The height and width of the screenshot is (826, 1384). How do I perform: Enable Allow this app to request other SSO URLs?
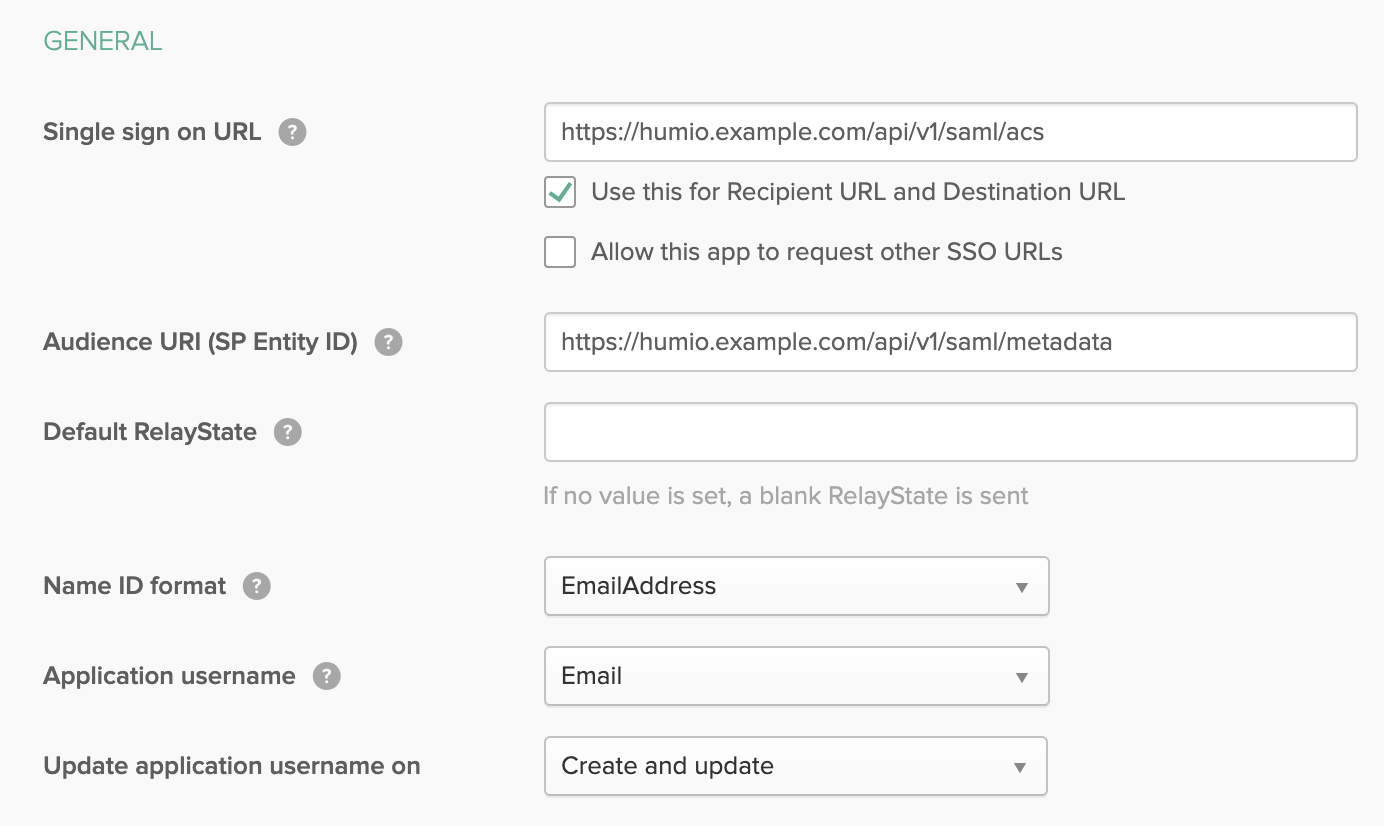560,252
